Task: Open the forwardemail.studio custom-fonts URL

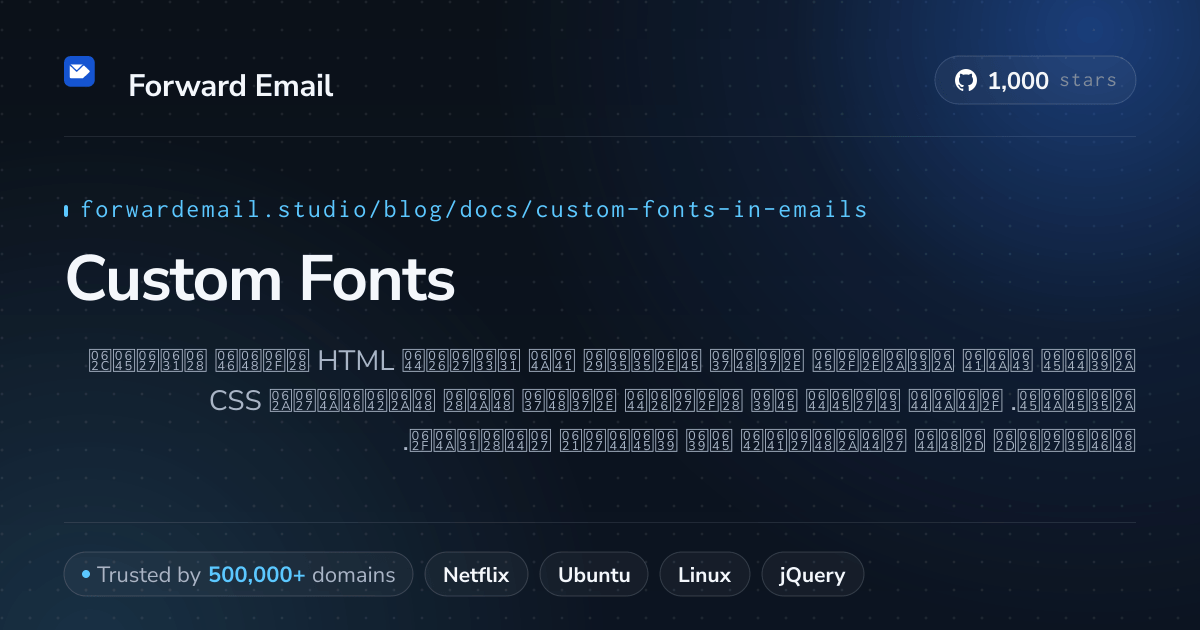Action: click(x=474, y=210)
